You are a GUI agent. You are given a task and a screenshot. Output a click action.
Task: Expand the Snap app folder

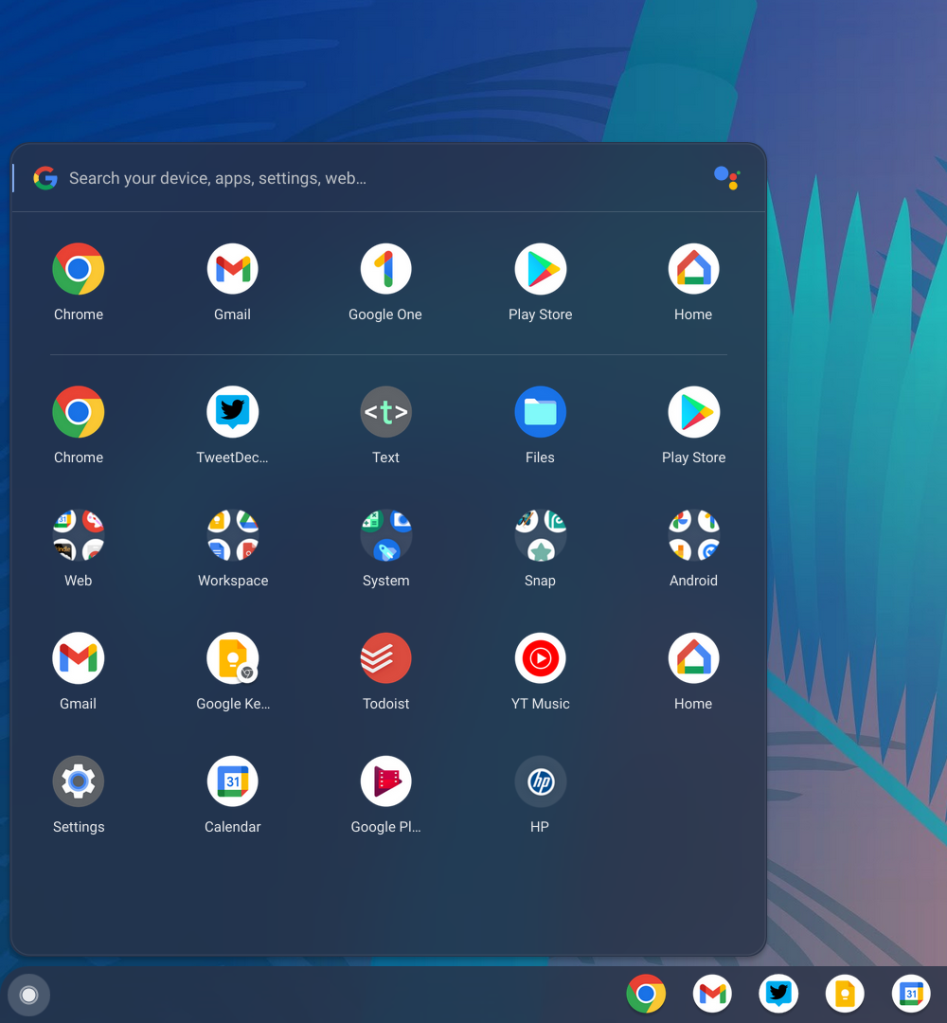tap(540, 534)
